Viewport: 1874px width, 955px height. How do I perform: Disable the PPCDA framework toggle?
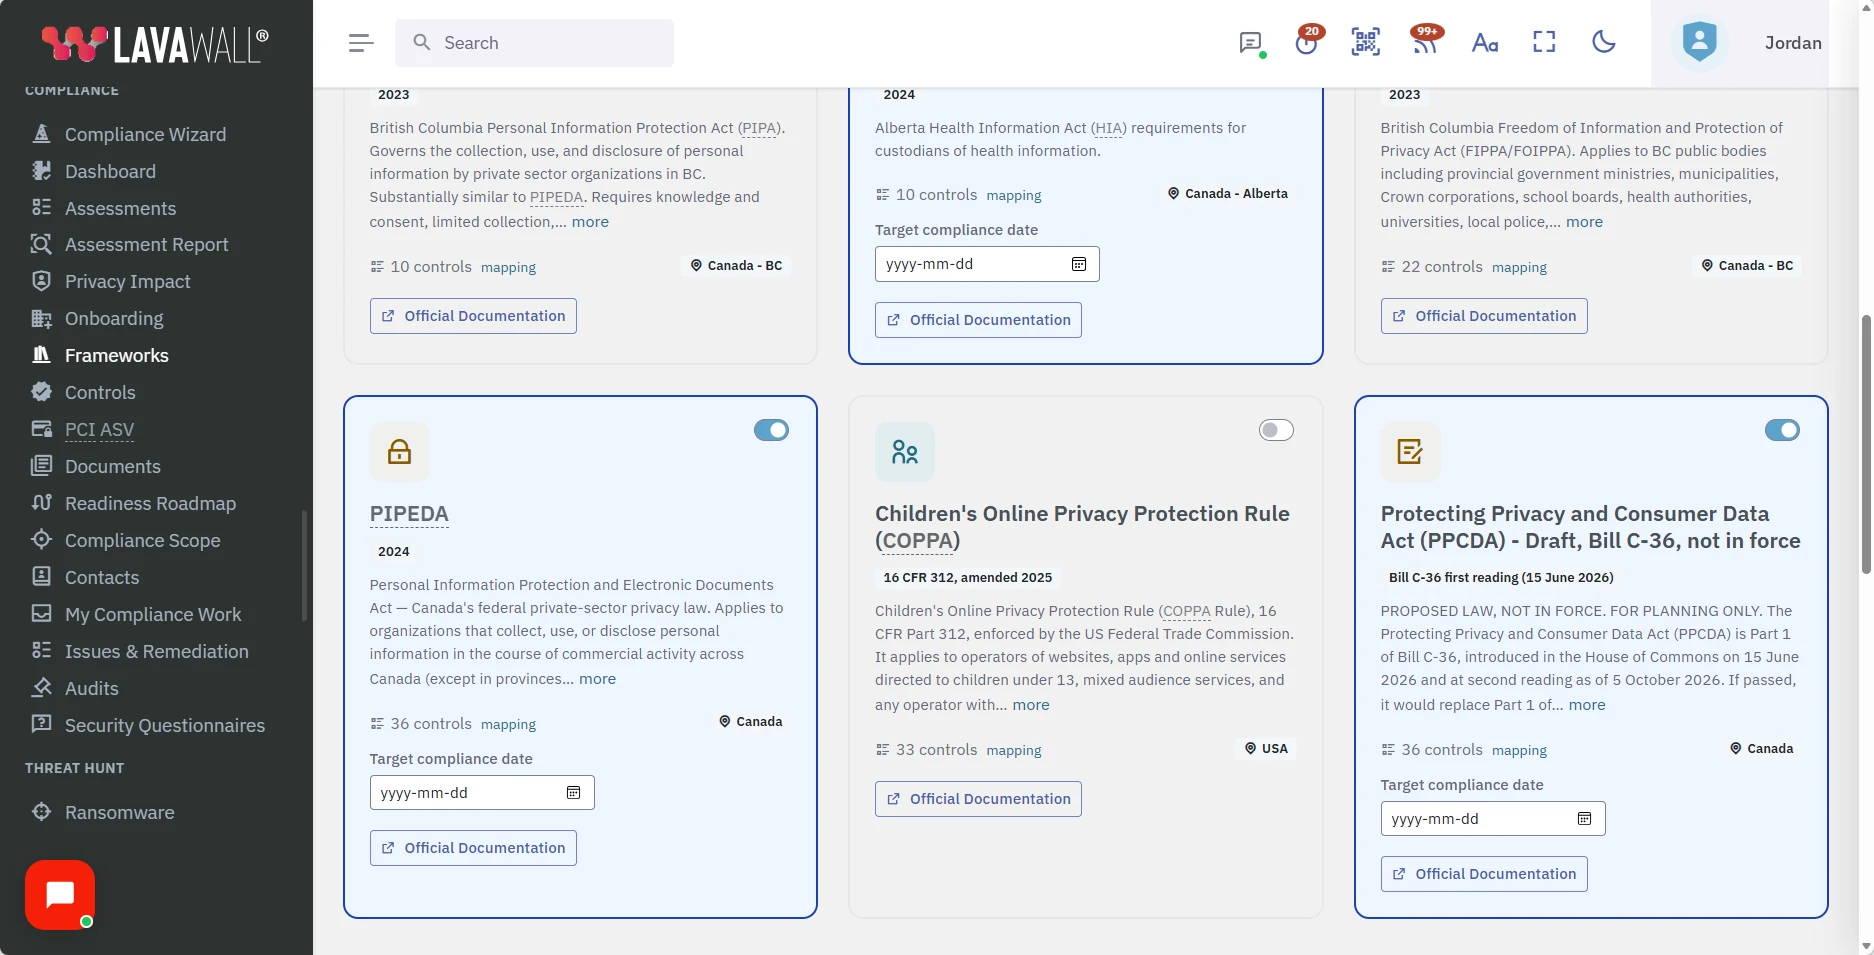1782,430
